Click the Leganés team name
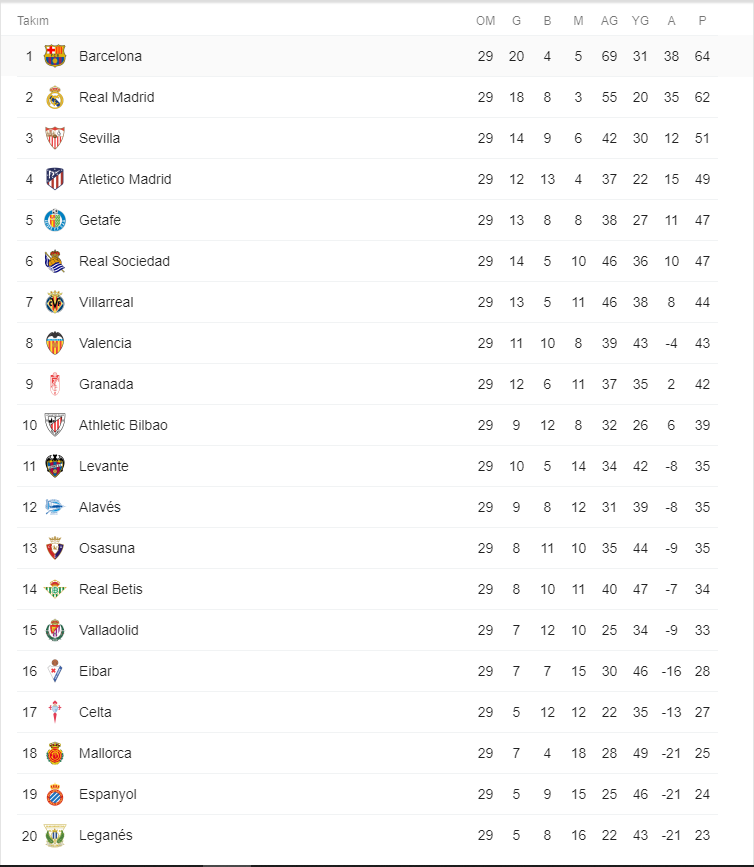This screenshot has width=754, height=867. click(105, 835)
